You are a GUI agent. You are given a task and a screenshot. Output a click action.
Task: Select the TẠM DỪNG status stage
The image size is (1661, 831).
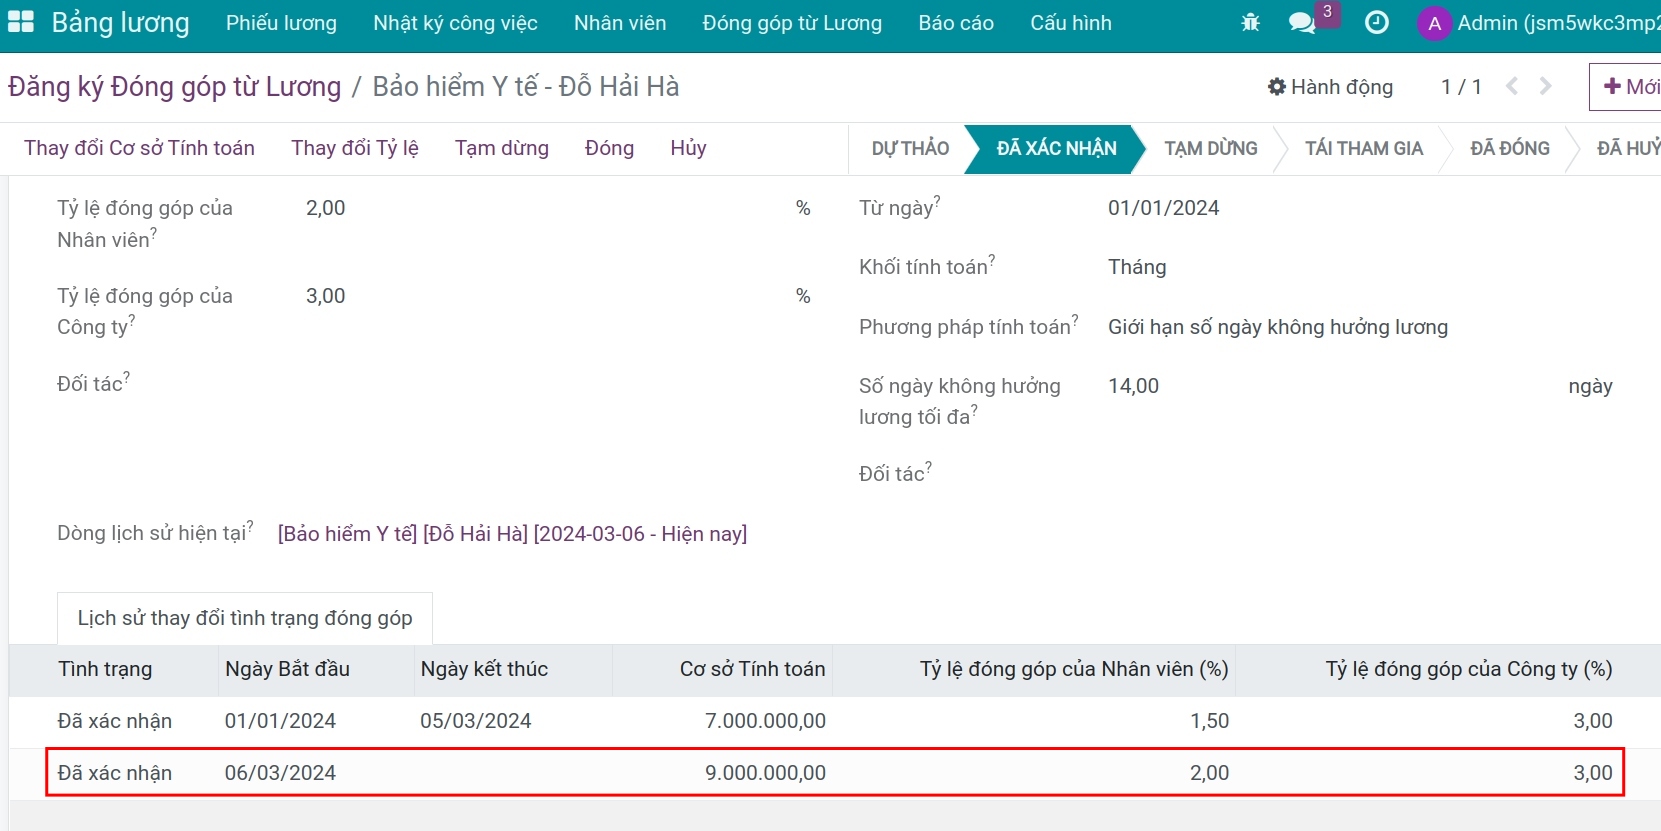point(1210,148)
